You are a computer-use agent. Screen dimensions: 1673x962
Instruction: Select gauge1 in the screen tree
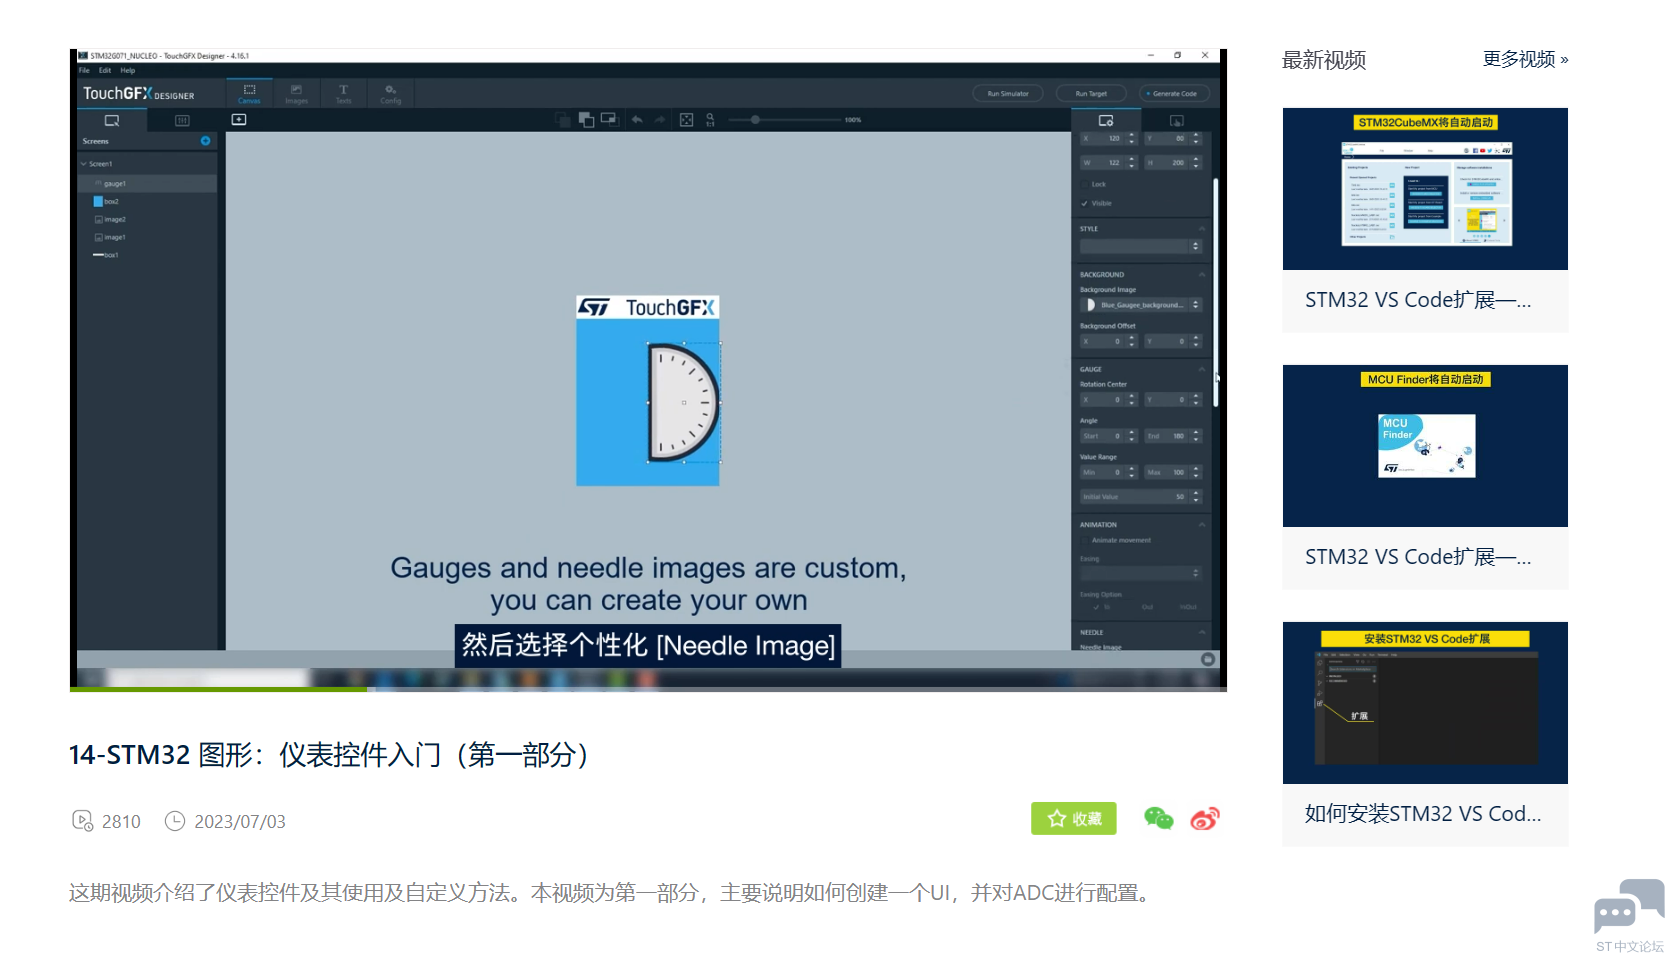[x=148, y=184]
